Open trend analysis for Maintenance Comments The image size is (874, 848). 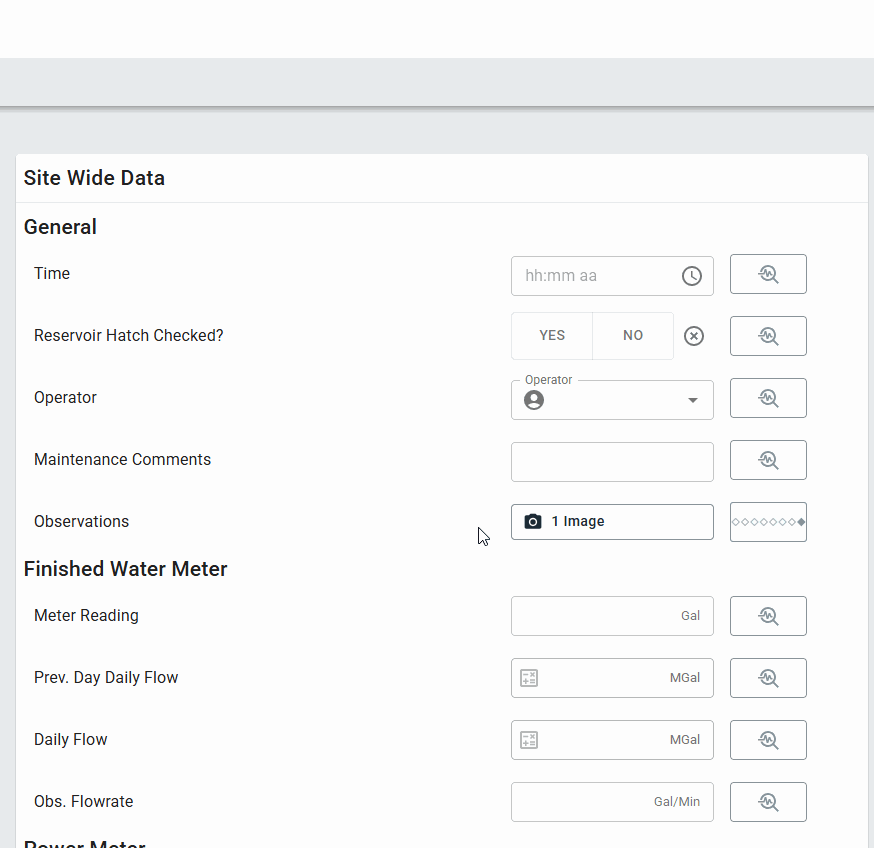click(x=768, y=460)
